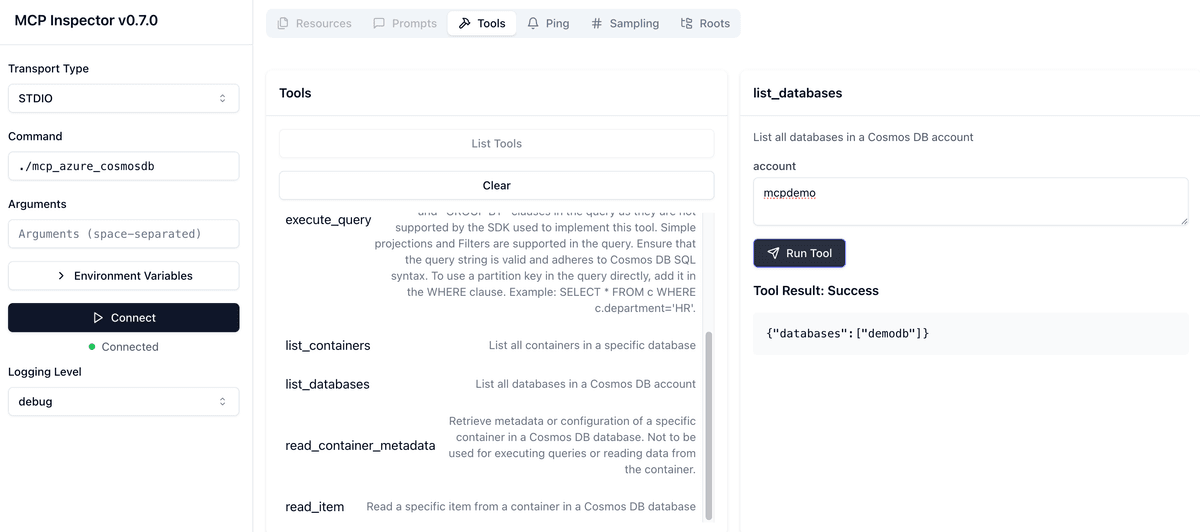Click the green Connected status dot

click(92, 347)
